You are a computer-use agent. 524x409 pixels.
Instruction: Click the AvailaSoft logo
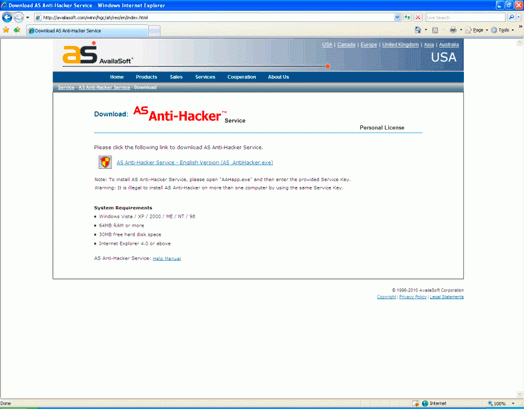(x=97, y=53)
